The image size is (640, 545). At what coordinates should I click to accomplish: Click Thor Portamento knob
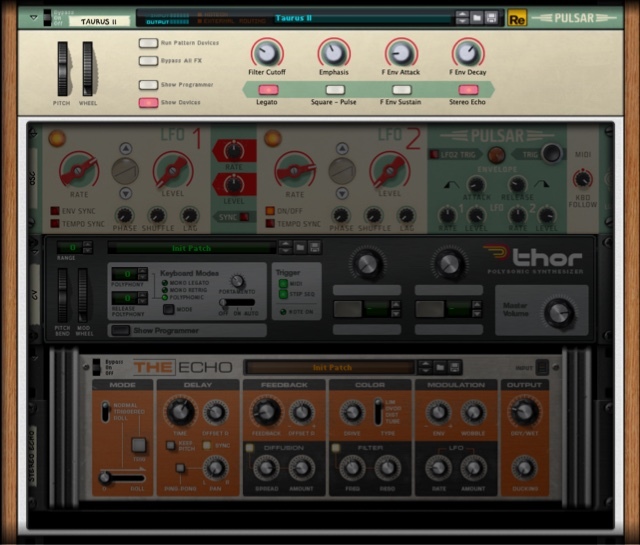coord(237,281)
